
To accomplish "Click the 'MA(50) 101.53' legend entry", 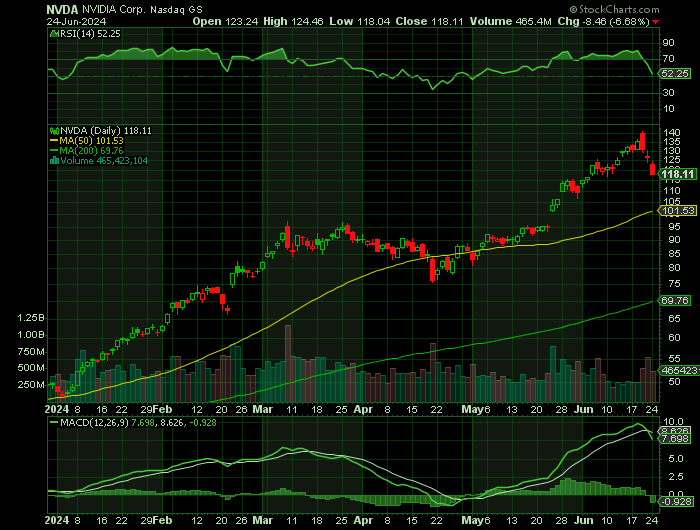I will 92,141.
